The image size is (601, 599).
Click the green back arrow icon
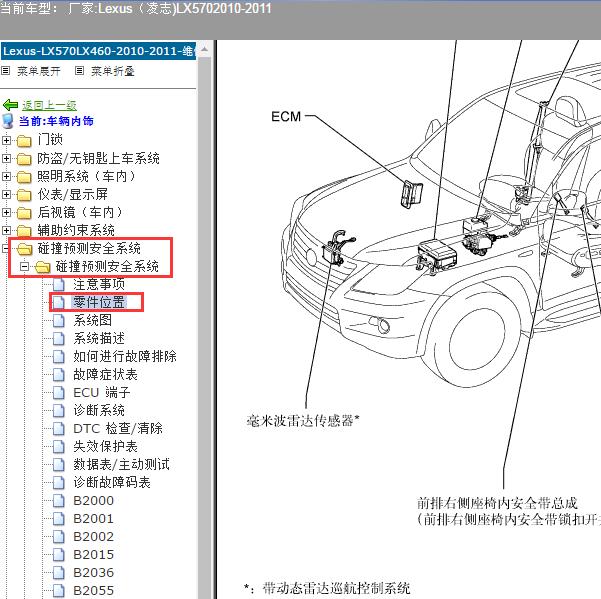point(10,105)
